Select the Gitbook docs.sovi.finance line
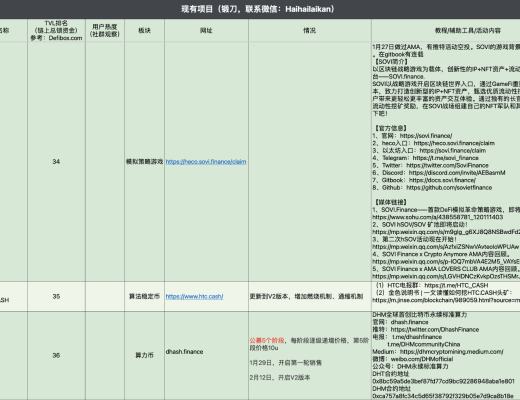The width and height of the screenshot is (520, 400). click(x=424, y=180)
